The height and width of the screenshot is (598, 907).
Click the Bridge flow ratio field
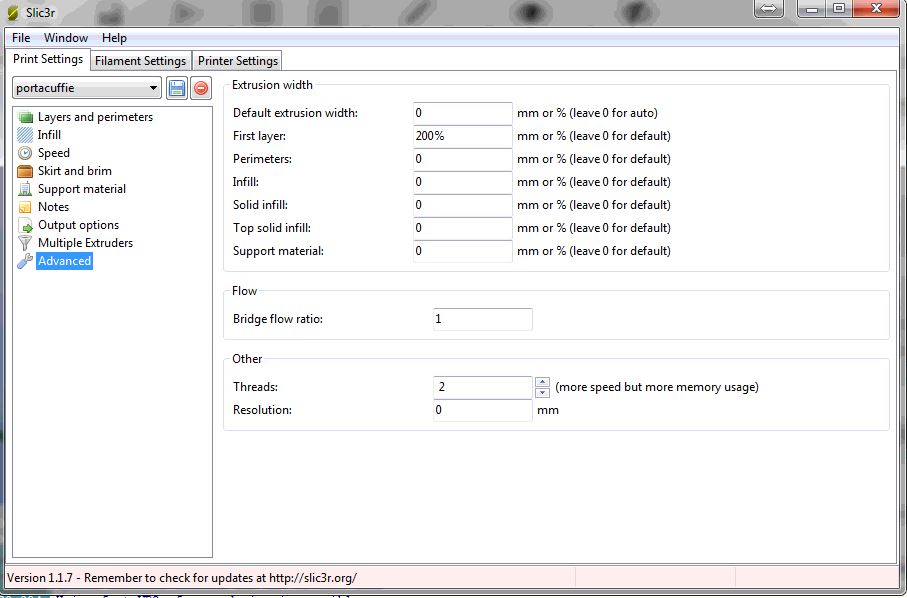(482, 319)
